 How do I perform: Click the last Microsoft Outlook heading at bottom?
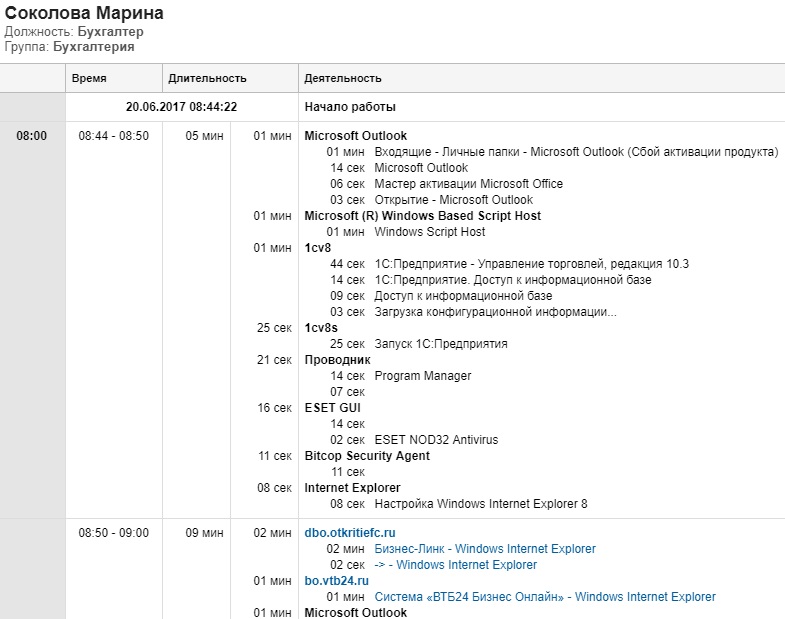[355, 613]
